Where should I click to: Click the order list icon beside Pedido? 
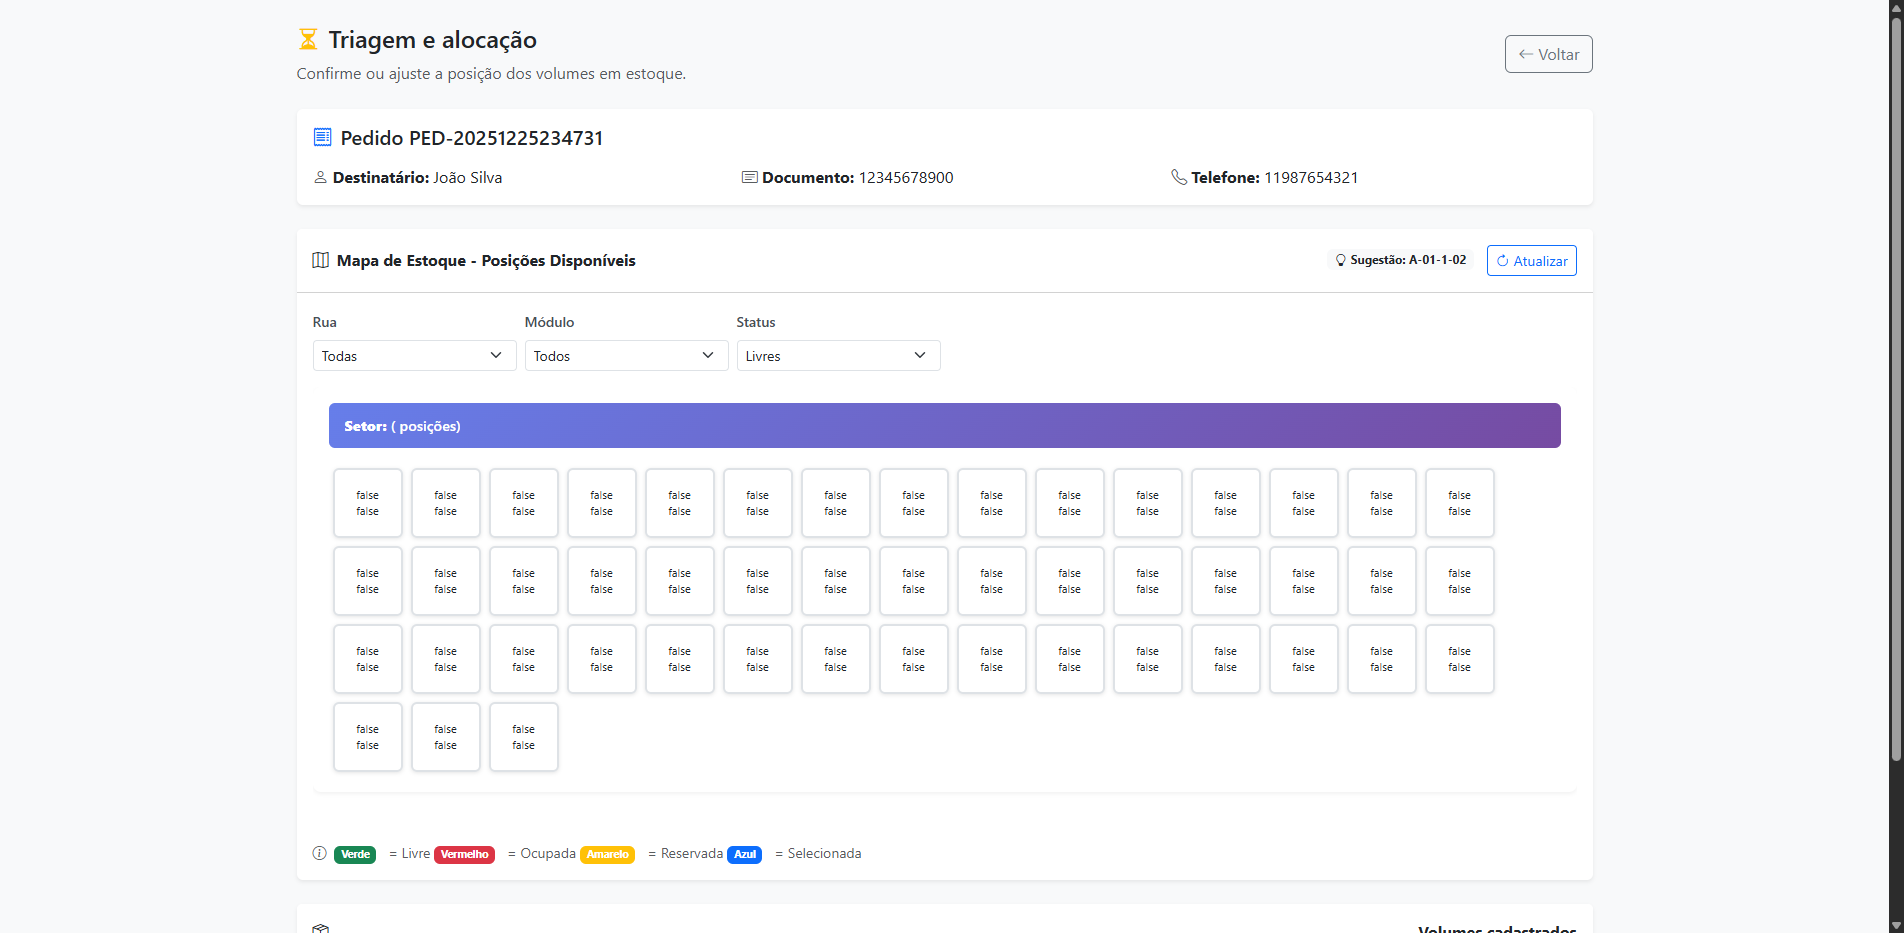click(x=322, y=137)
